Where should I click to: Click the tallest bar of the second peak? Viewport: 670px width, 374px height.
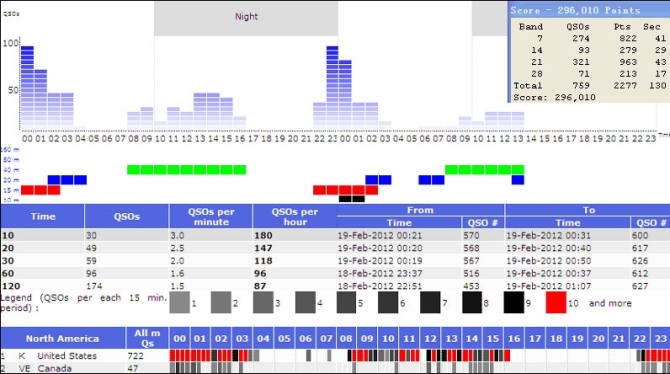click(x=332, y=86)
